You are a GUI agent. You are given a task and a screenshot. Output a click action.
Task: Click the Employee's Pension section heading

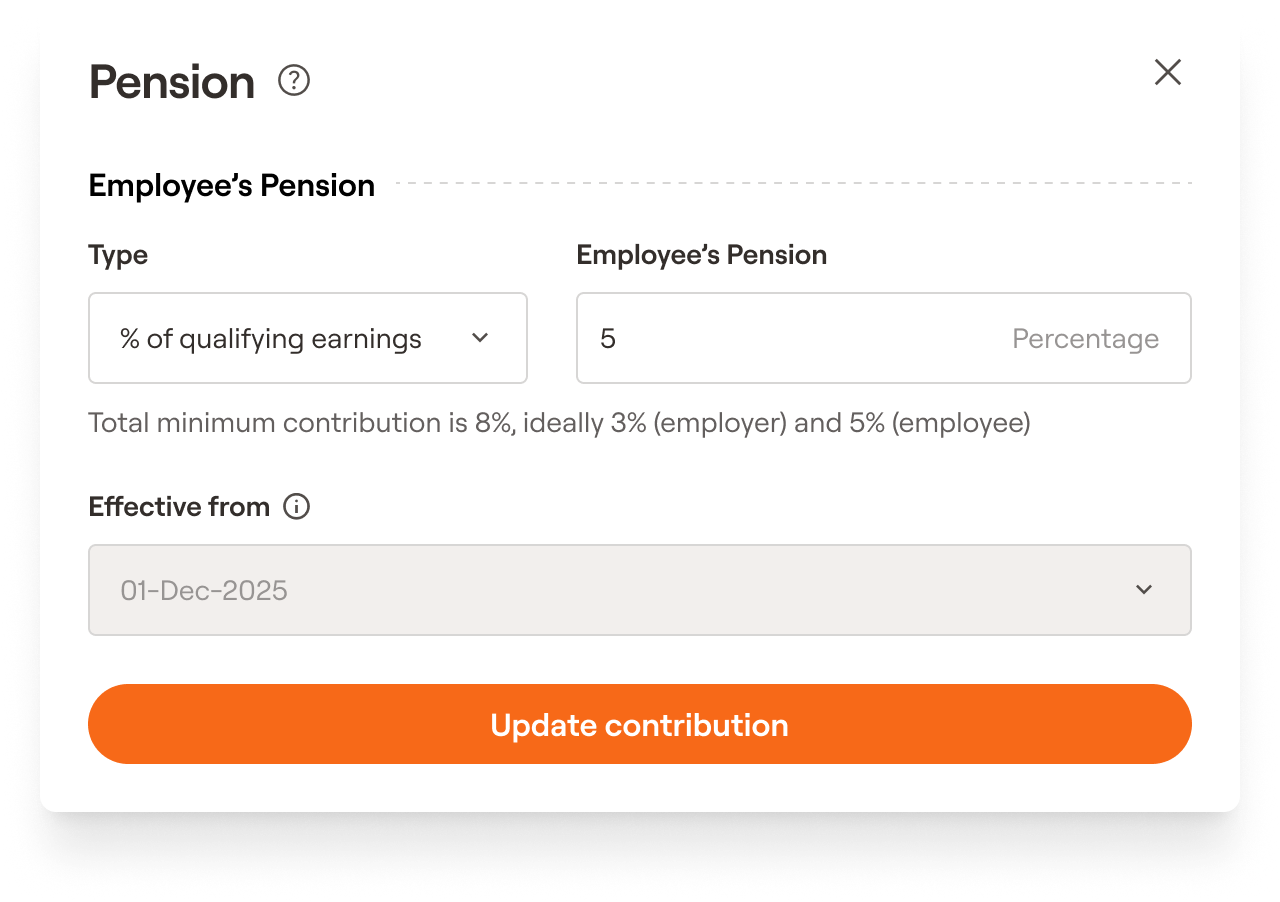coord(232,186)
